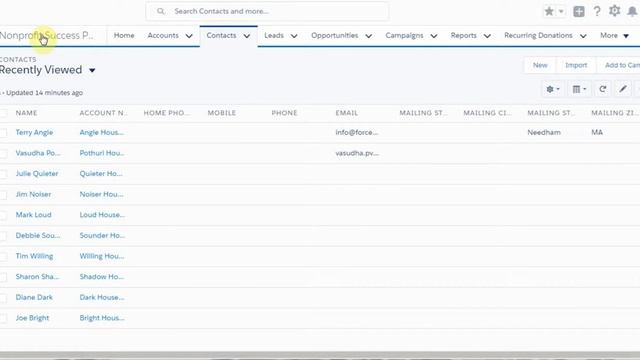Viewport: 640px width, 360px height.
Task: Open the Loud House... account link
Action: coord(102,215)
